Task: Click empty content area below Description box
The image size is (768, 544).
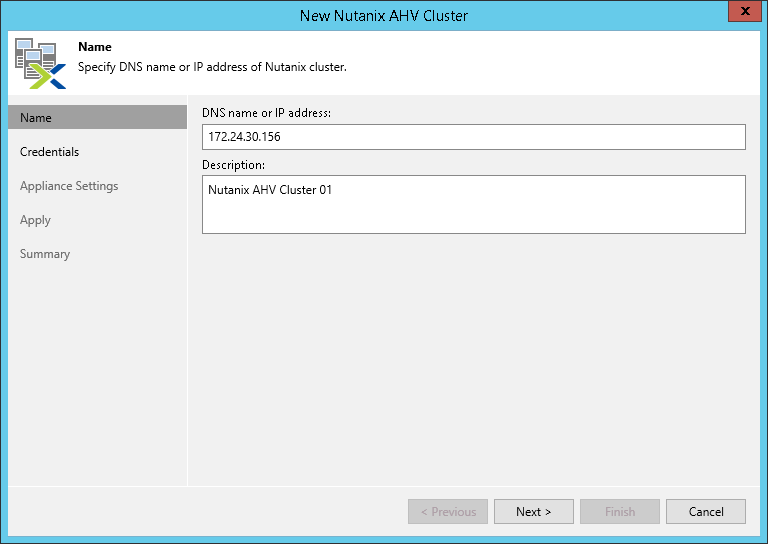Action: (x=473, y=360)
